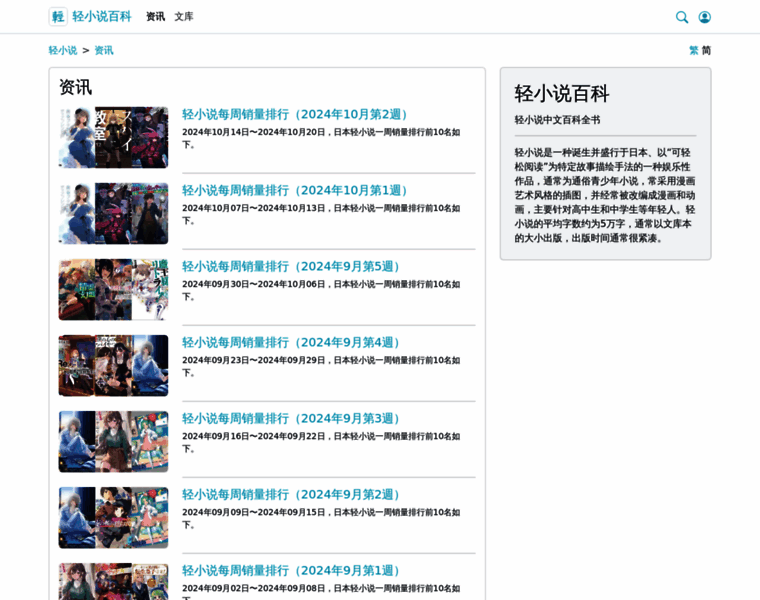Click the 轻小说百科 site logo icon
Viewport: 760px width, 600px height.
pos(58,17)
